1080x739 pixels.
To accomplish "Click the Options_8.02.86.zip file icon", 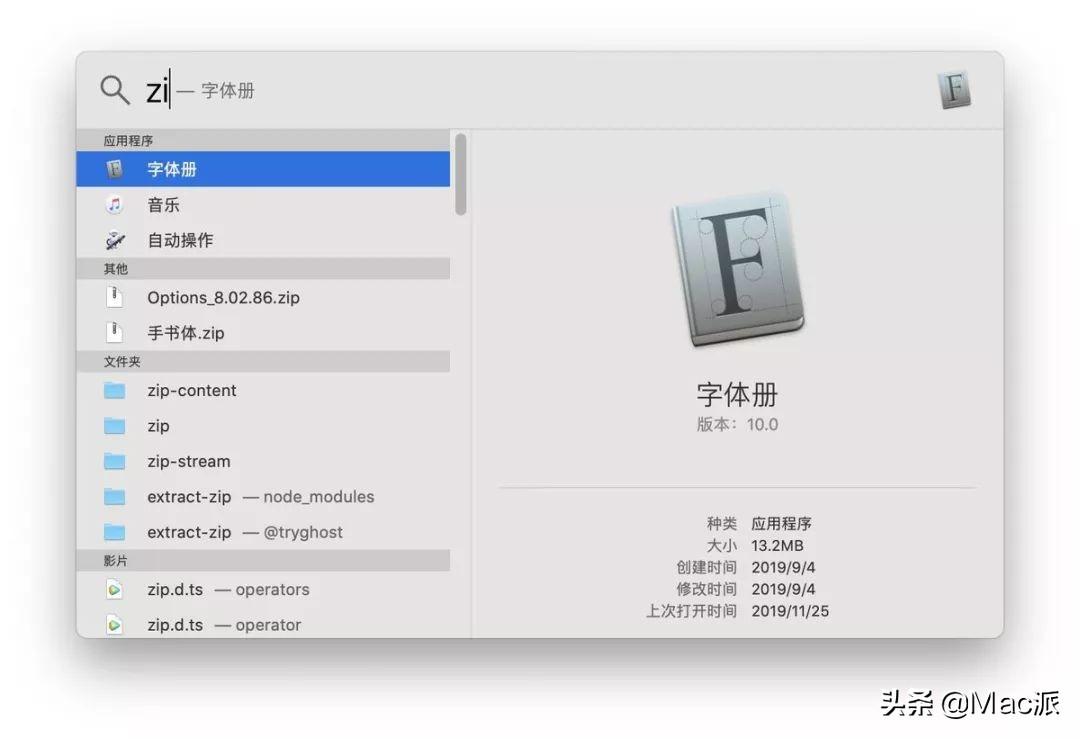I will click(114, 298).
